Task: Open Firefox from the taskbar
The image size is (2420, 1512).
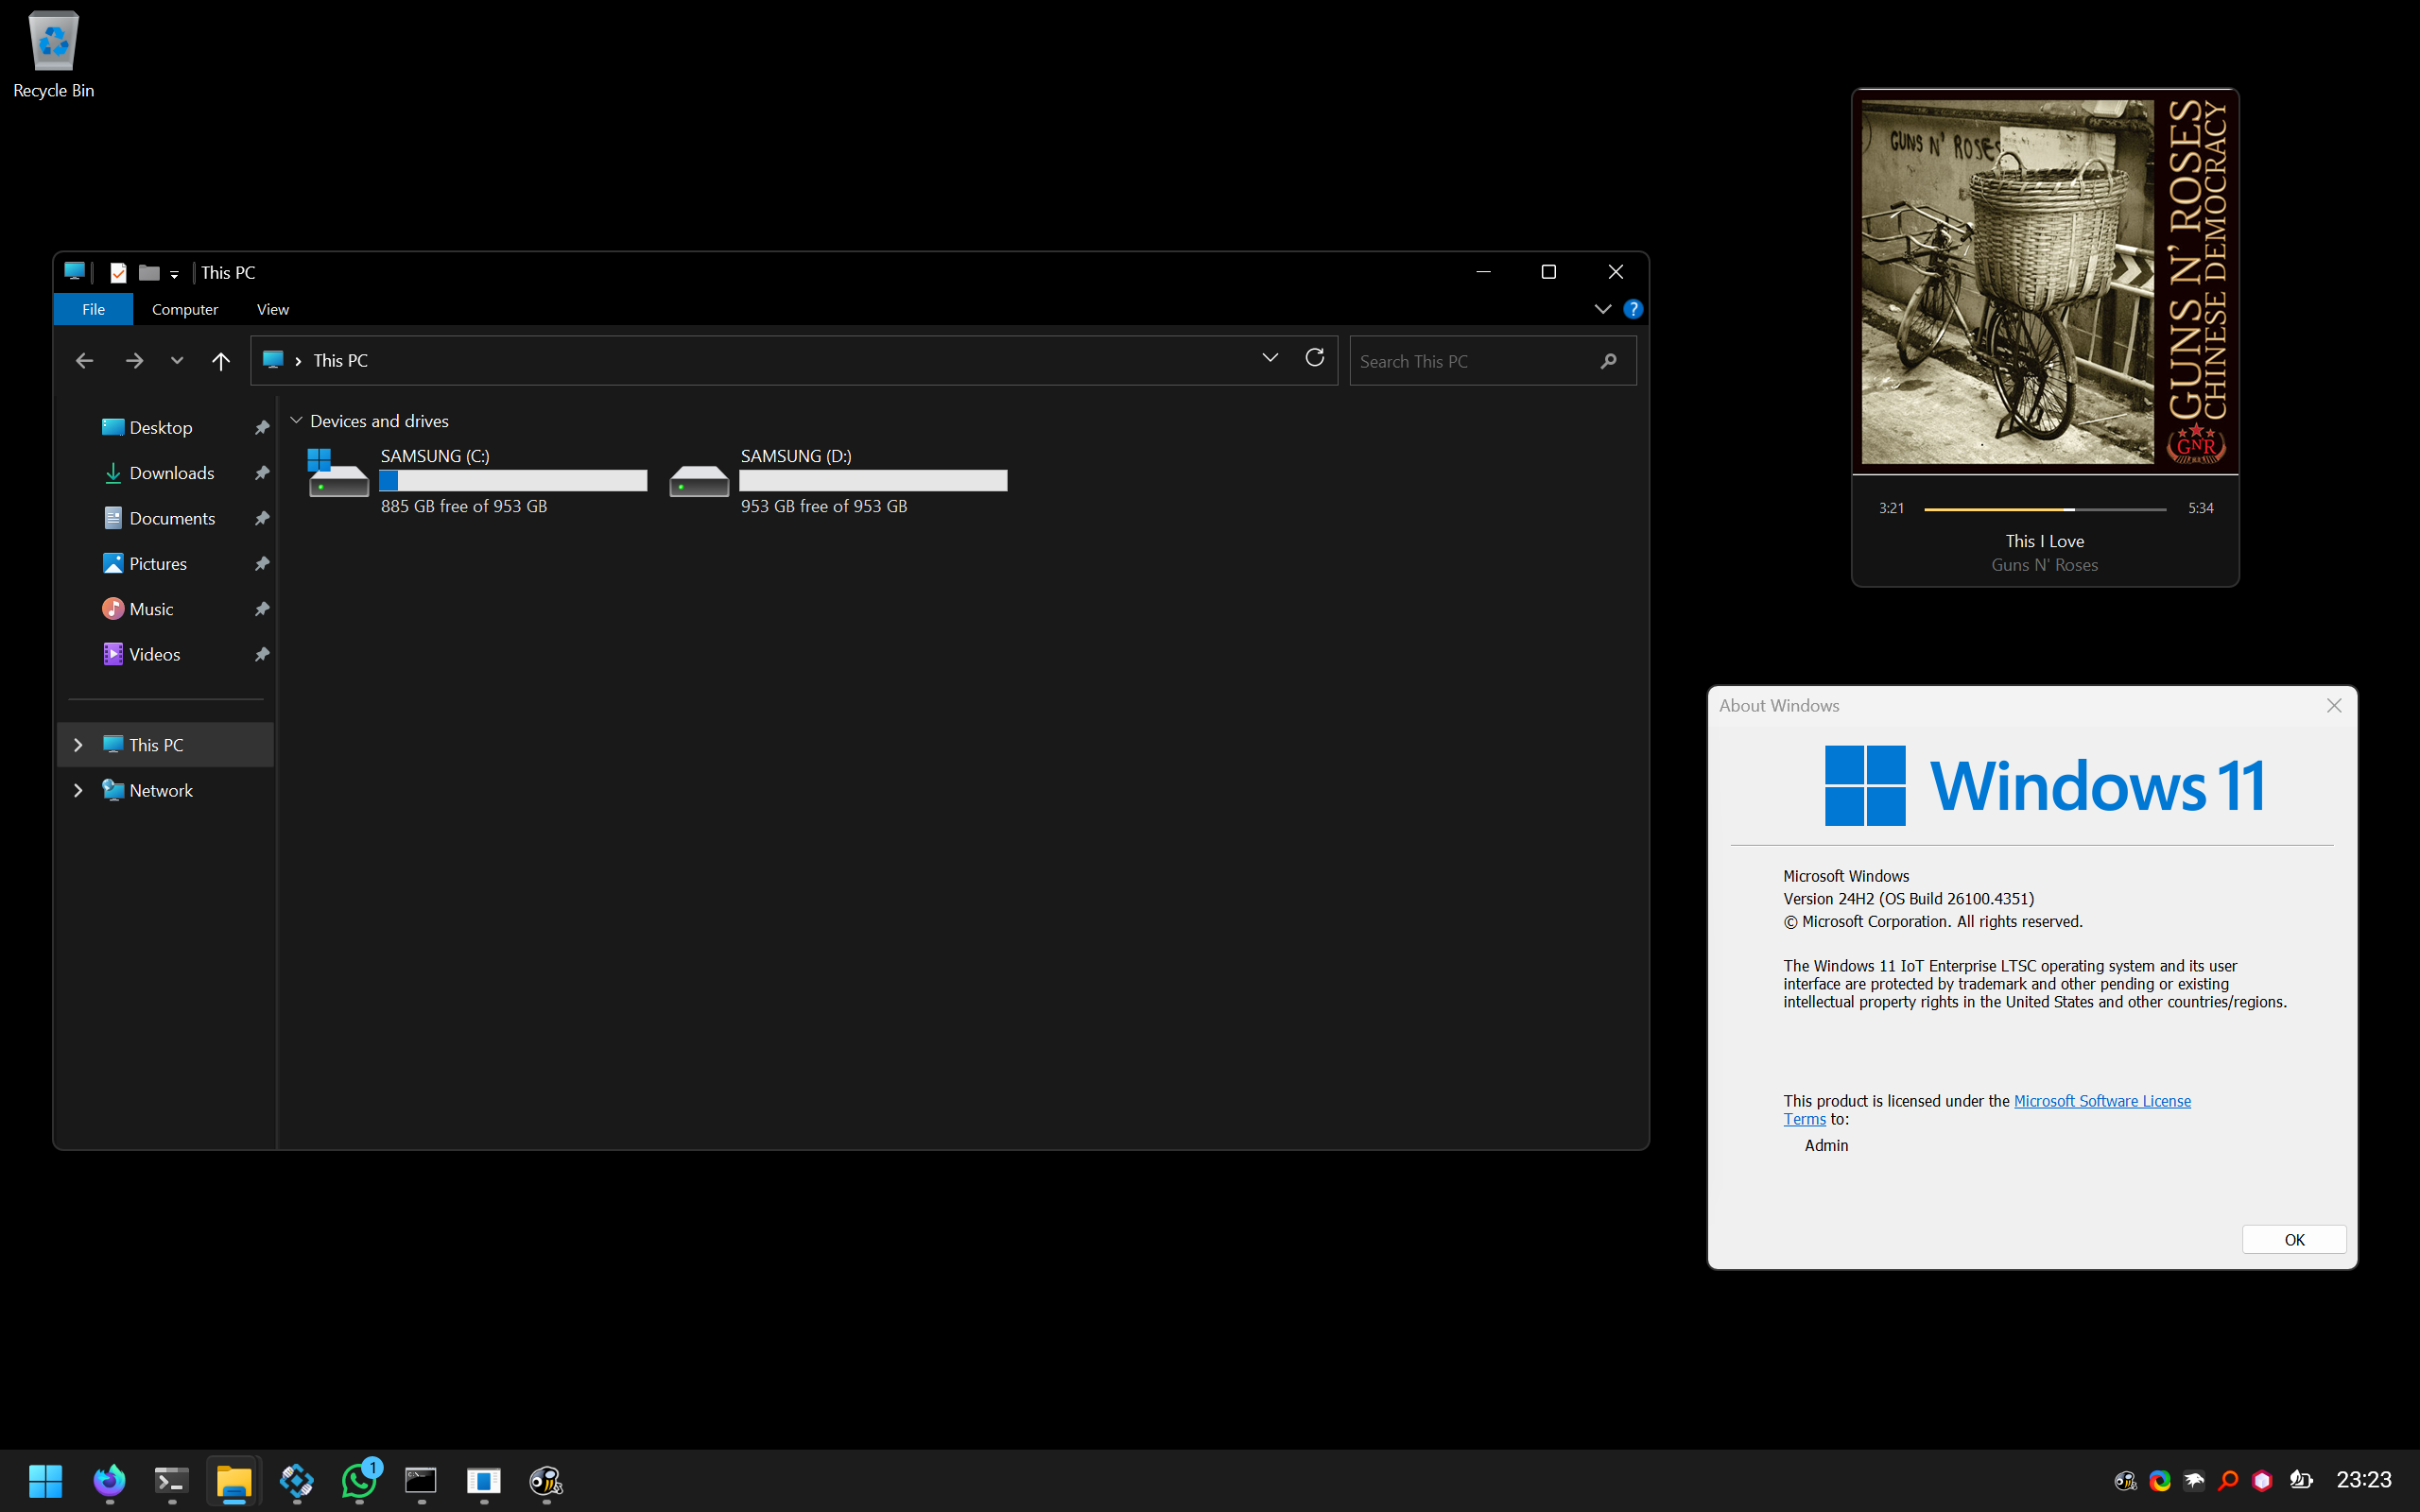Action: coord(109,1480)
